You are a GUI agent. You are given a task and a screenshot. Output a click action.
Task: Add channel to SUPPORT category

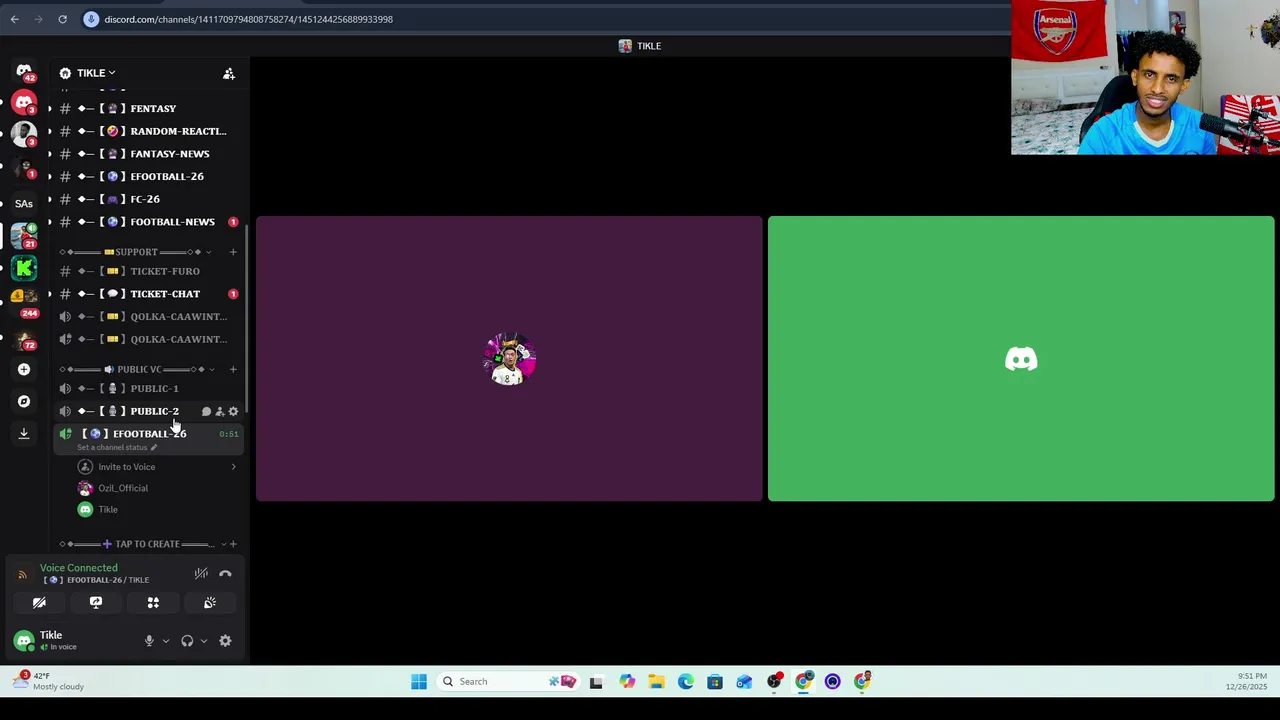click(x=233, y=252)
